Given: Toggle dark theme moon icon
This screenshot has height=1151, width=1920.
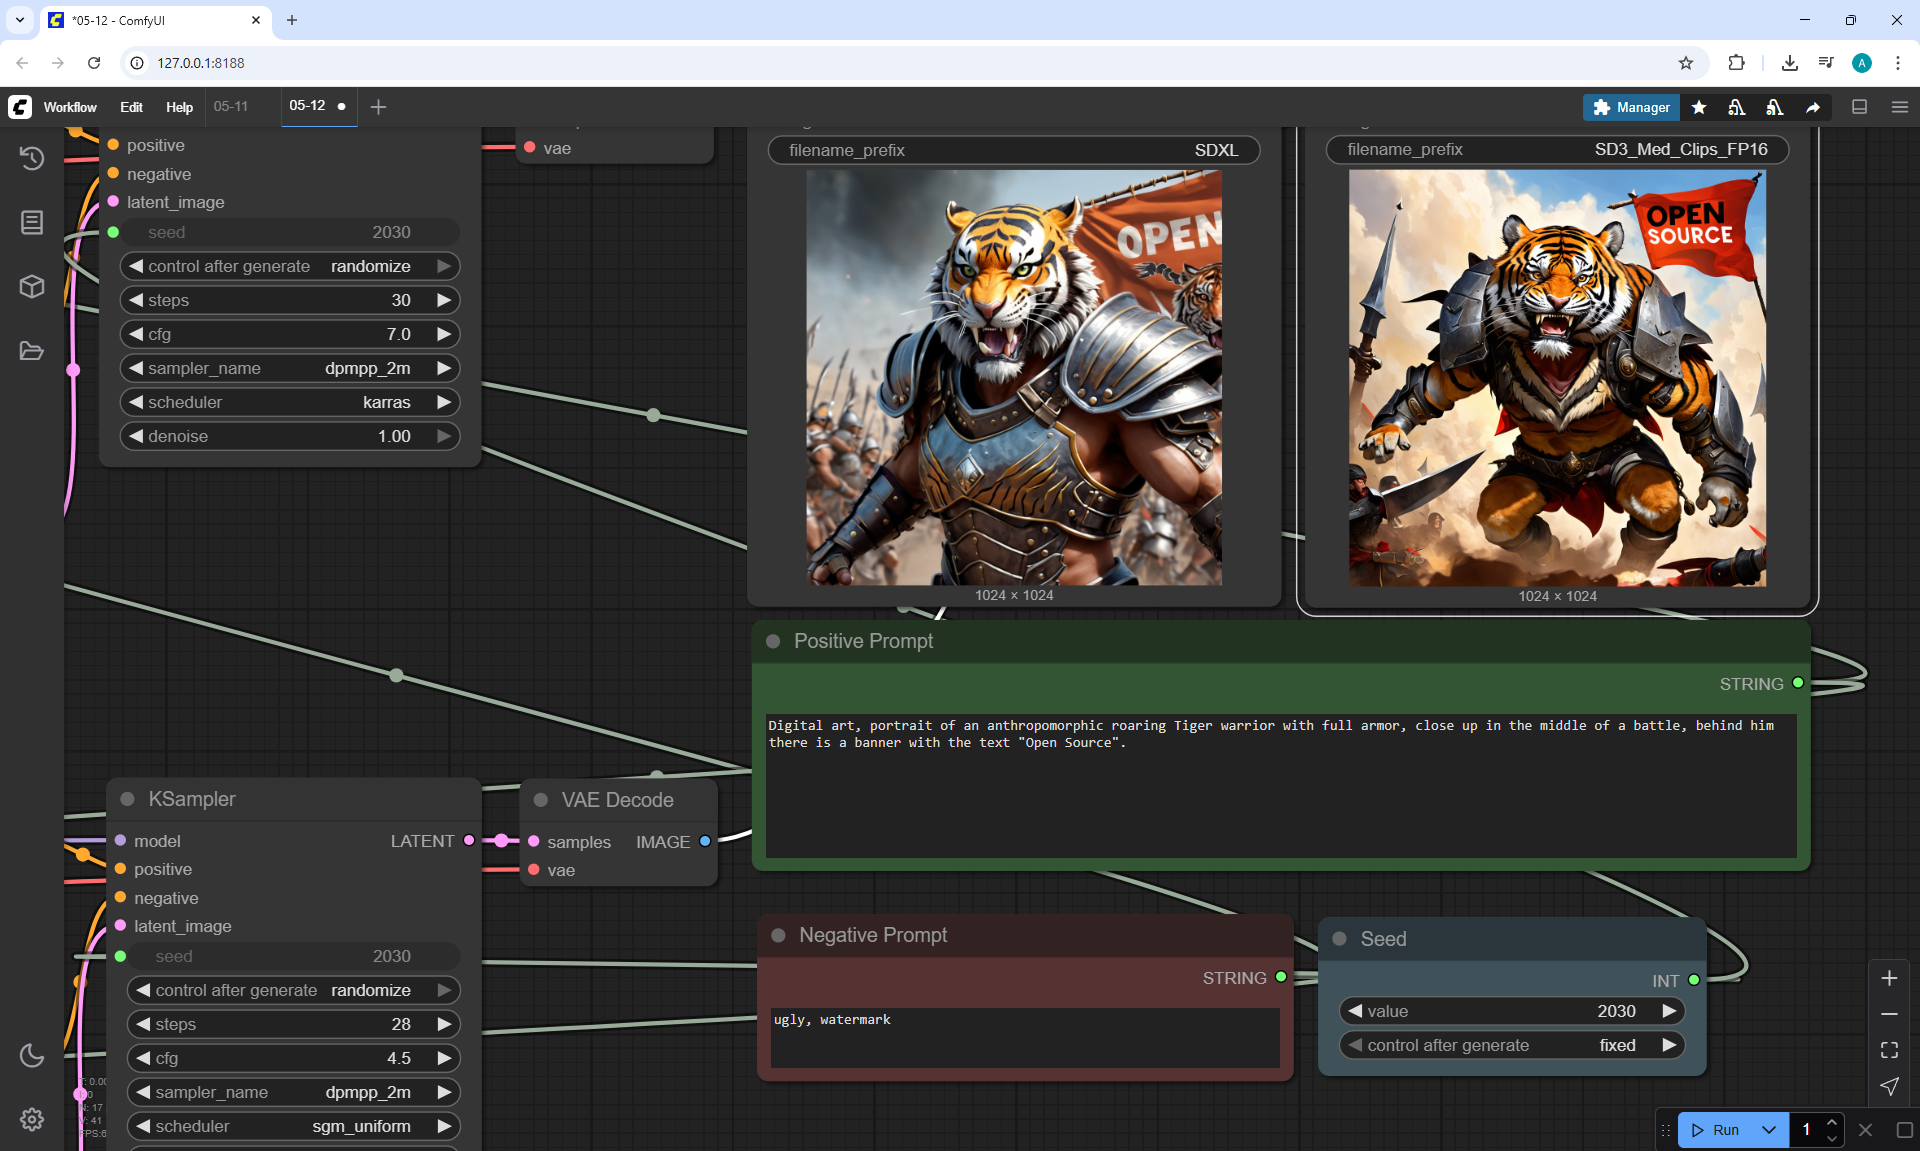Looking at the screenshot, I should click(32, 1055).
